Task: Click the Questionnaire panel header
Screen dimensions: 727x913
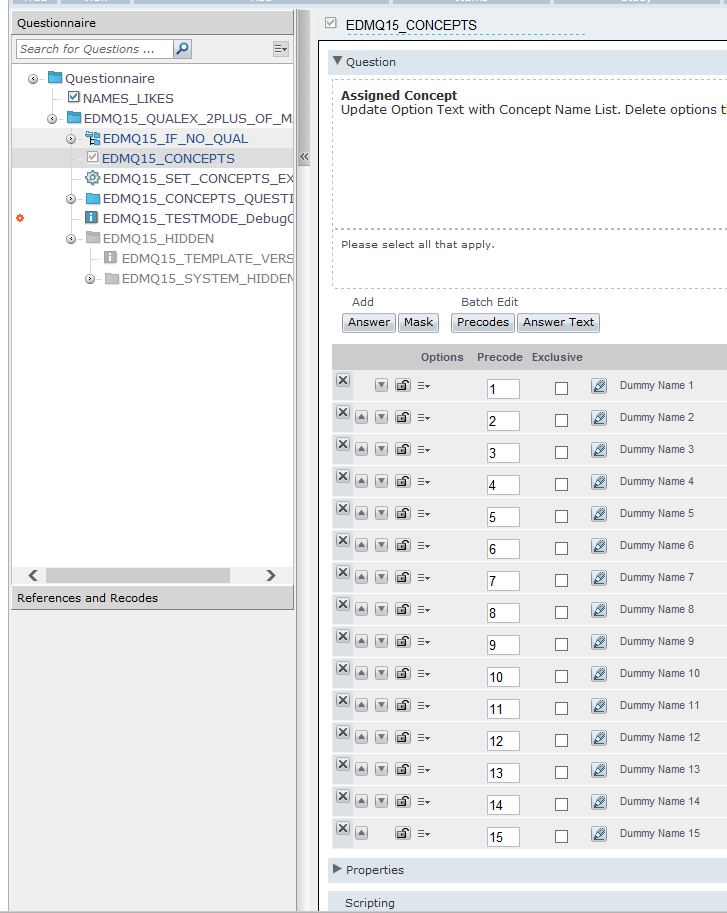Action: pyautogui.click(x=153, y=23)
